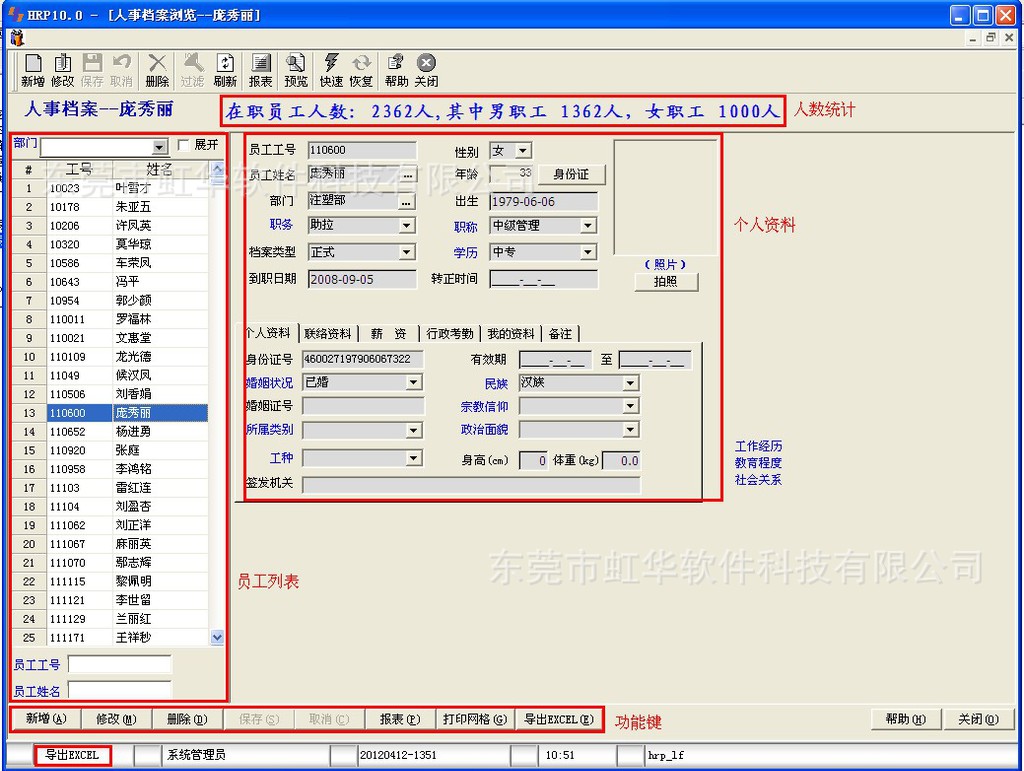
Task: Click the 刷新 (Refresh) toolbar icon
Action: tap(225, 70)
